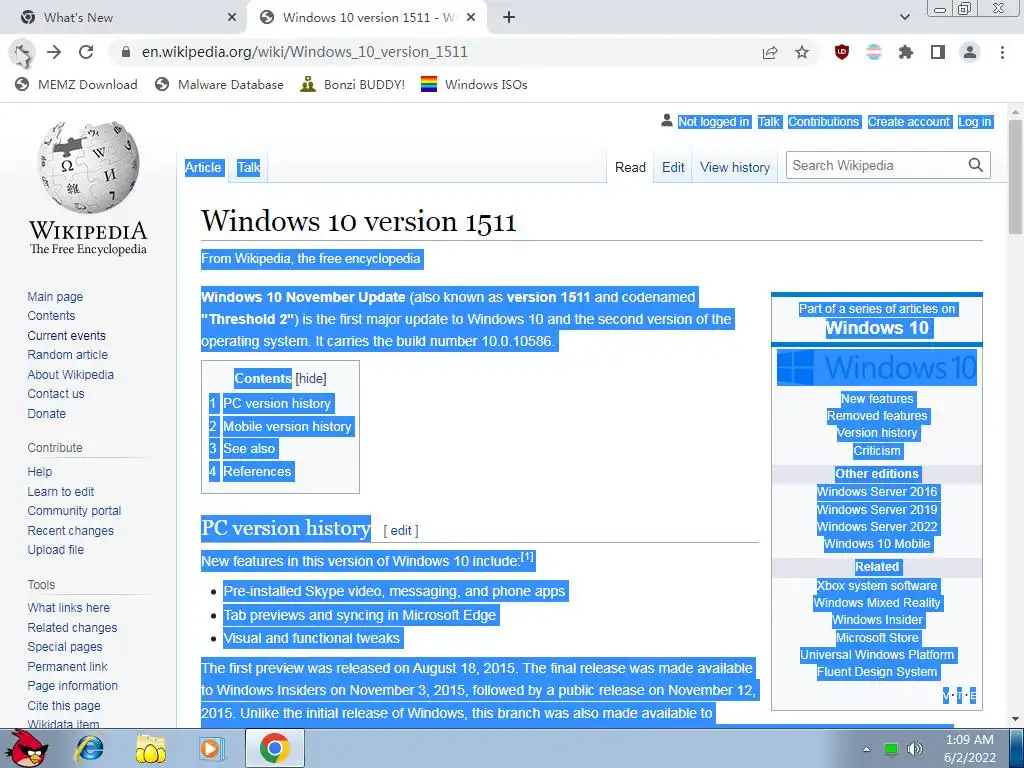The width and height of the screenshot is (1024, 768).
Task: Open New features in the Windows 10 series box
Action: 877,398
